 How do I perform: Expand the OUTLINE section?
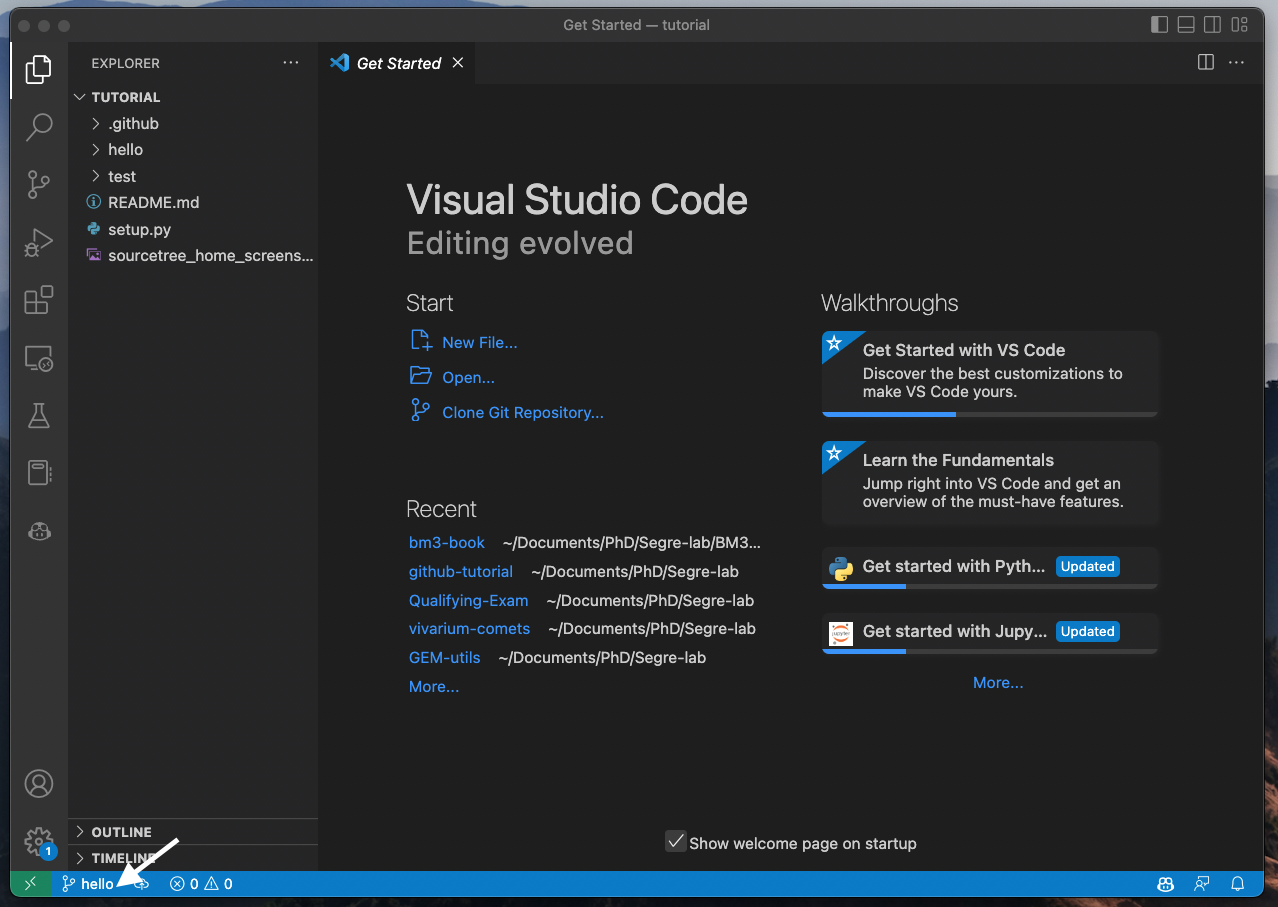(193, 832)
